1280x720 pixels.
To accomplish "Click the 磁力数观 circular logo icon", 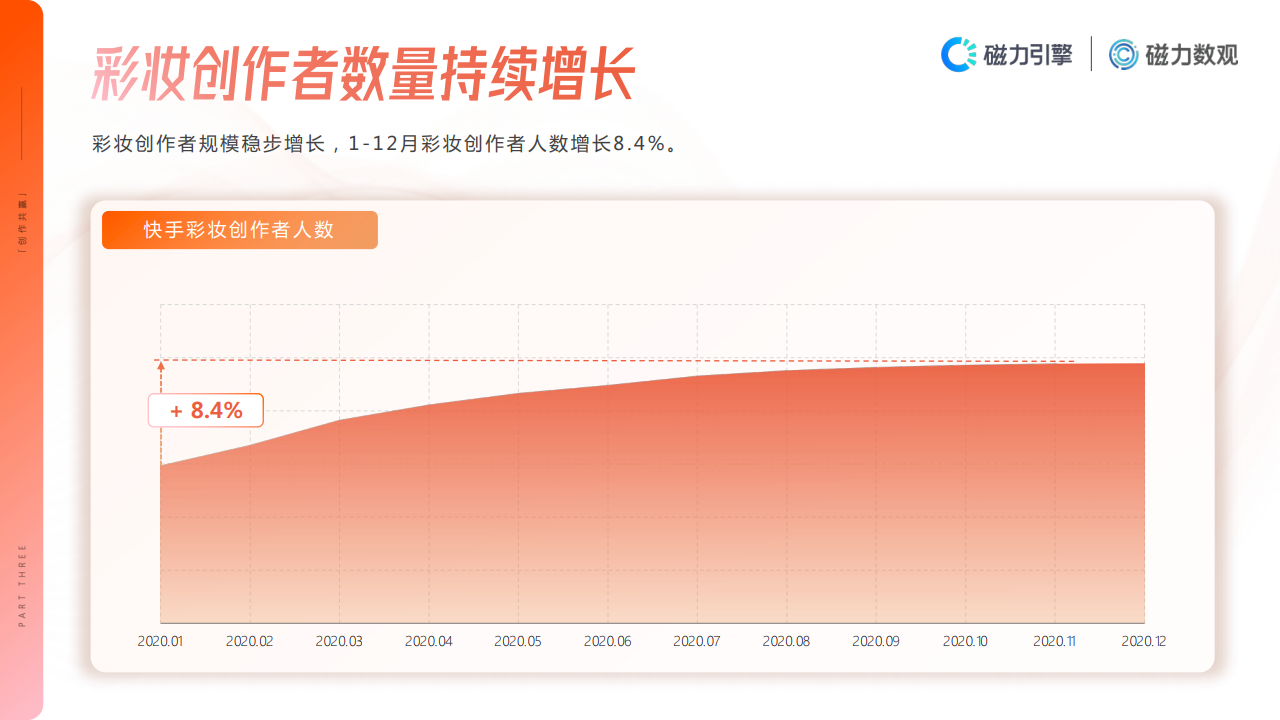I will [x=1125, y=54].
